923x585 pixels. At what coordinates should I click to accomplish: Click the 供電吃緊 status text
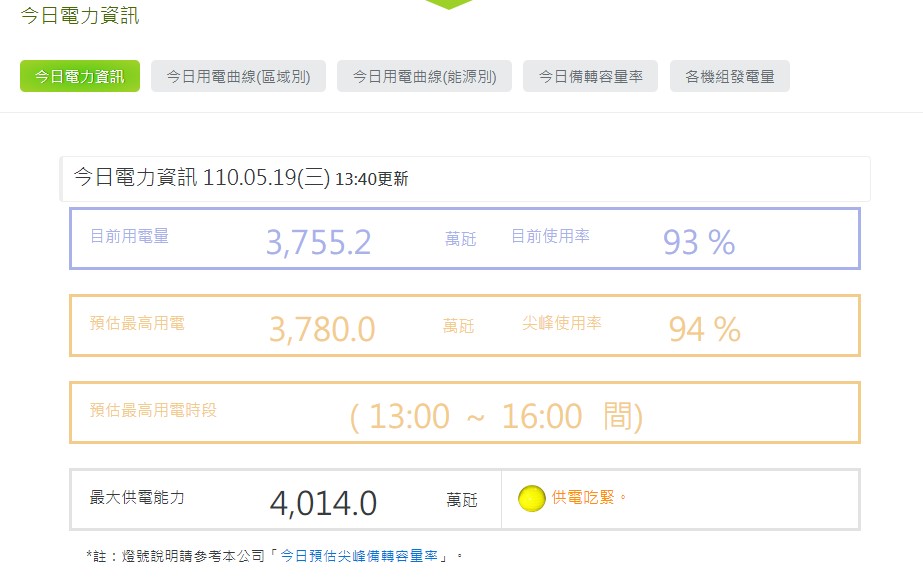click(588, 497)
